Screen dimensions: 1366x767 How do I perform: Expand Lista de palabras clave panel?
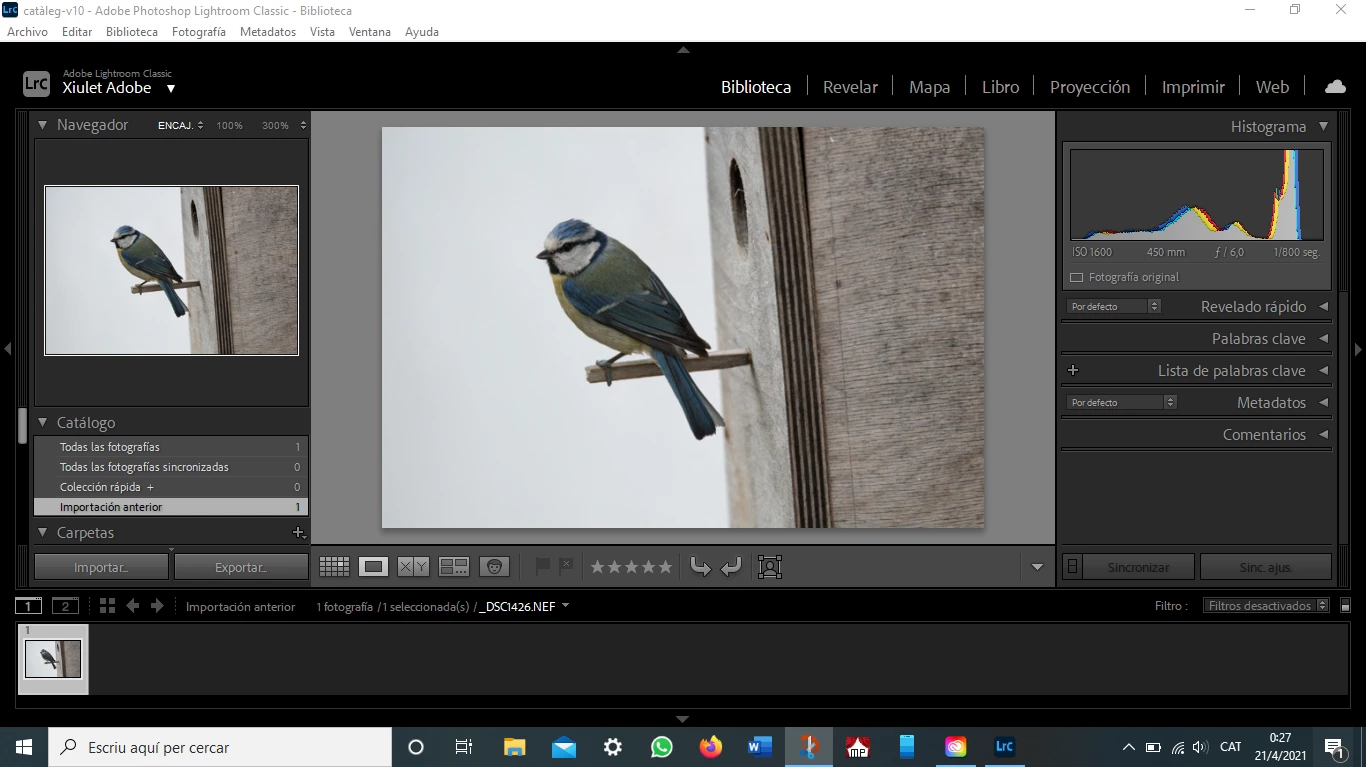click(x=1323, y=371)
